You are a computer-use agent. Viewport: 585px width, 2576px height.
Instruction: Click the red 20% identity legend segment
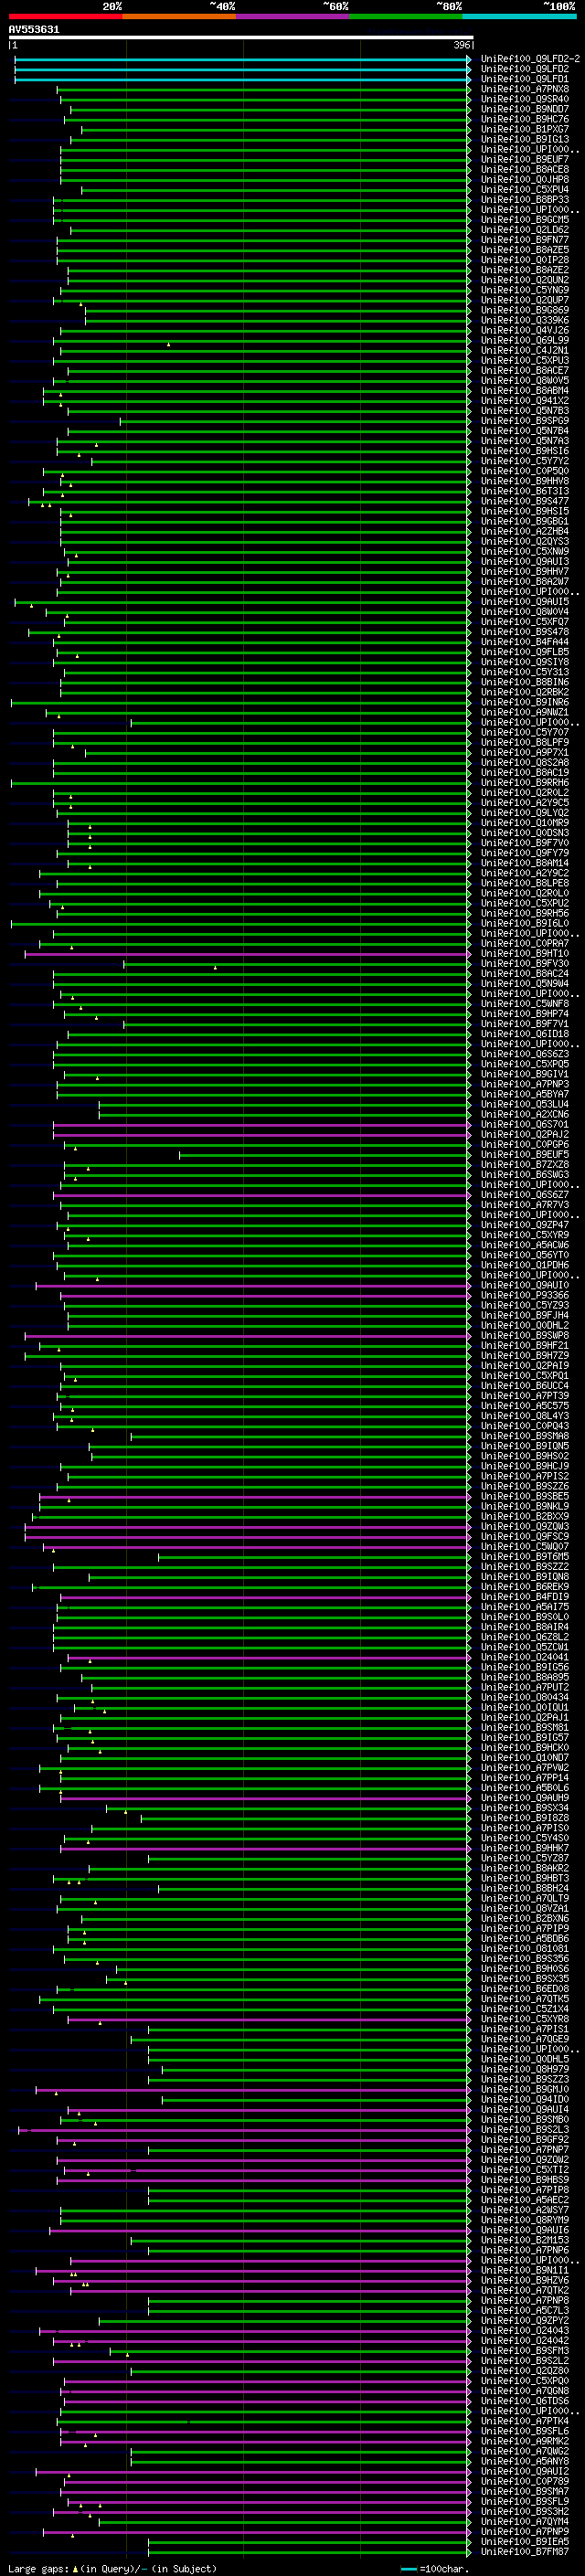[x=65, y=16]
